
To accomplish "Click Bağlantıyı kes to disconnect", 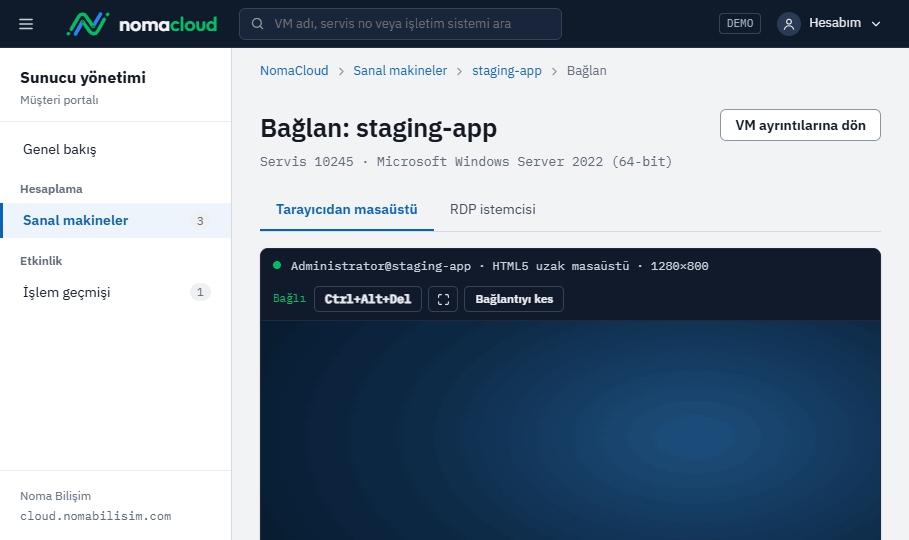I will (514, 299).
